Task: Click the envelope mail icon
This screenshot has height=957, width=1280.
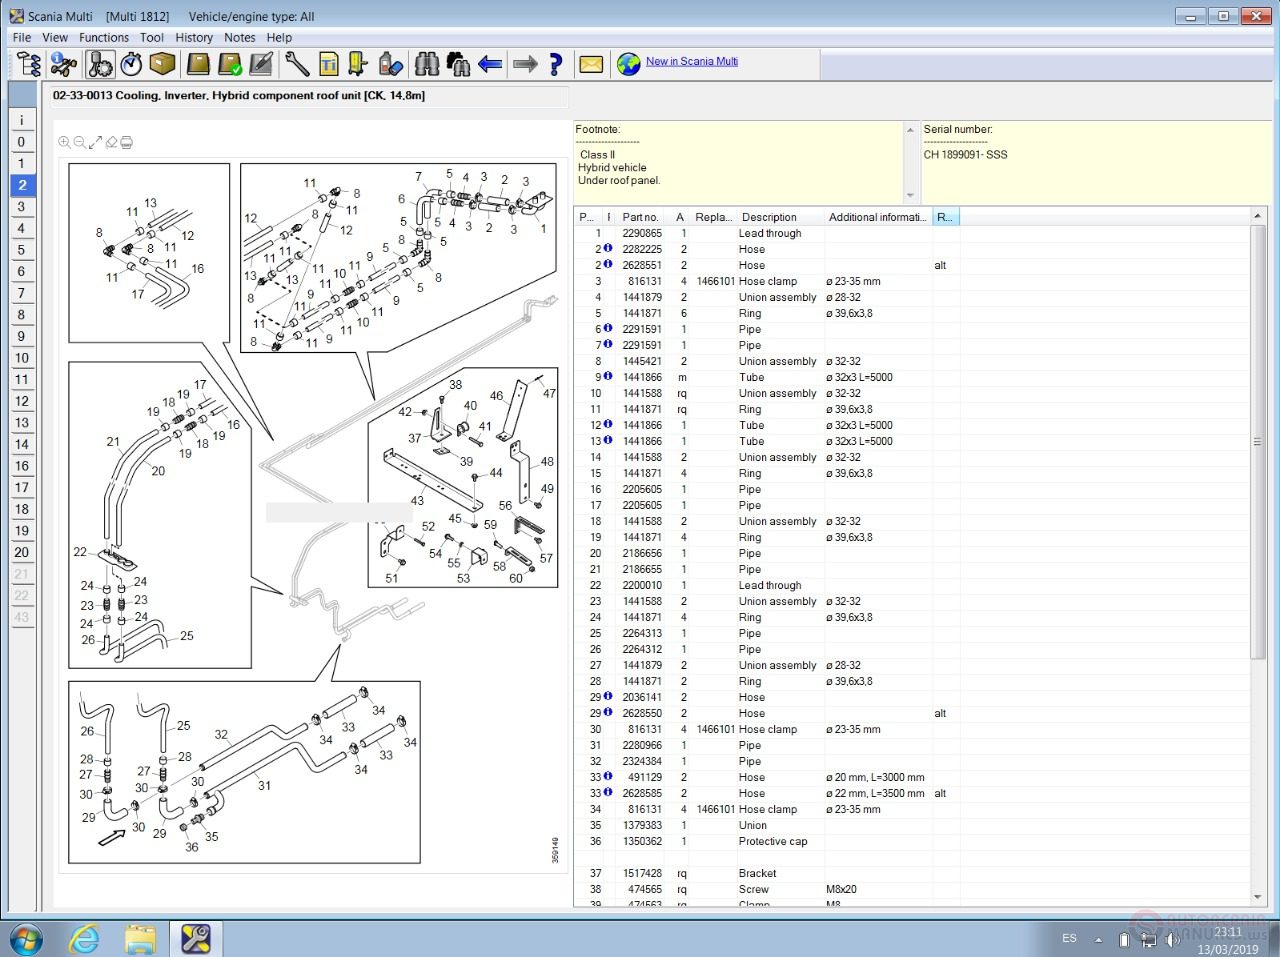Action: (591, 65)
